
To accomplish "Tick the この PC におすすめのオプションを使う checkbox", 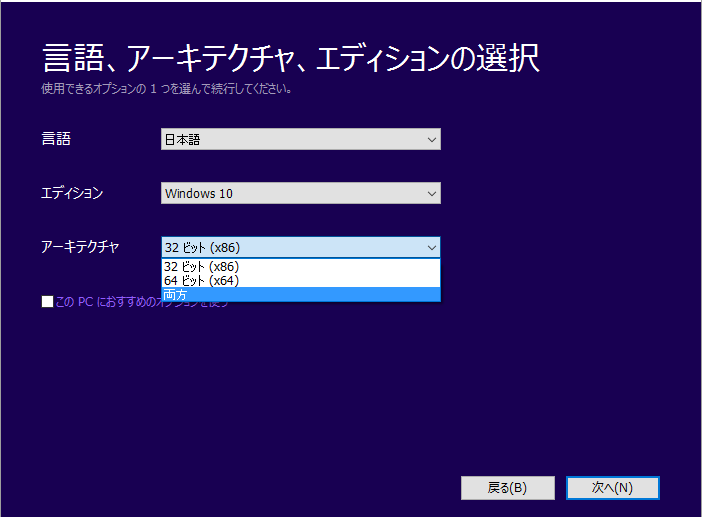I will 47,302.
